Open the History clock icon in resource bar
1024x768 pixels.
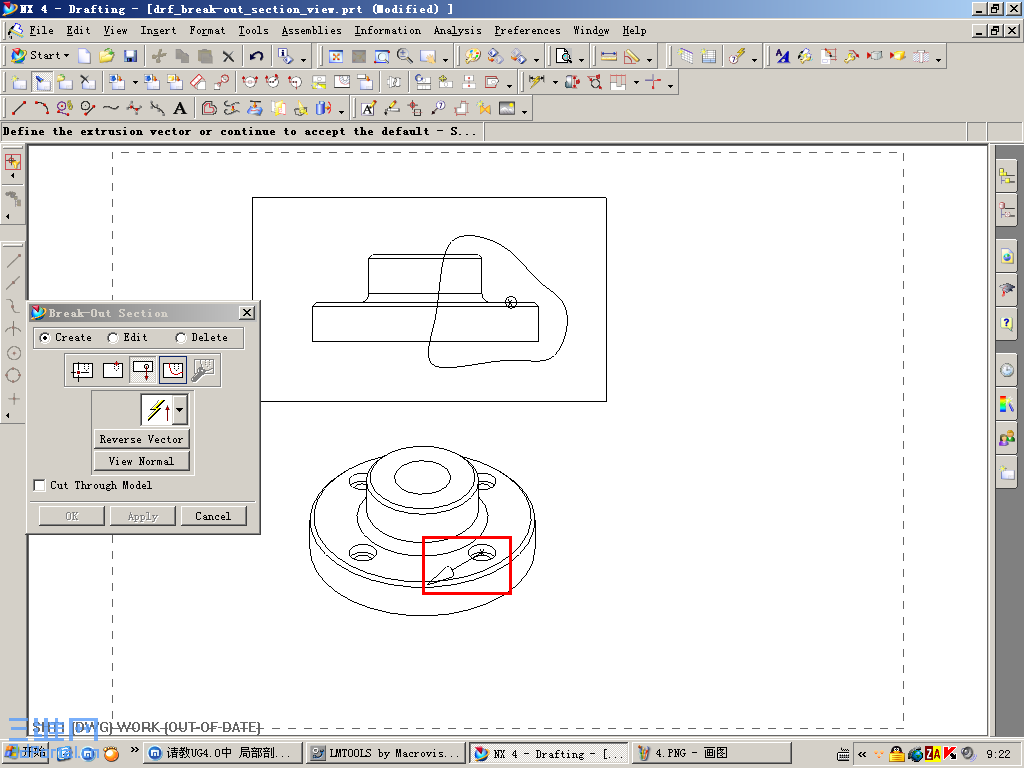coord(1007,370)
